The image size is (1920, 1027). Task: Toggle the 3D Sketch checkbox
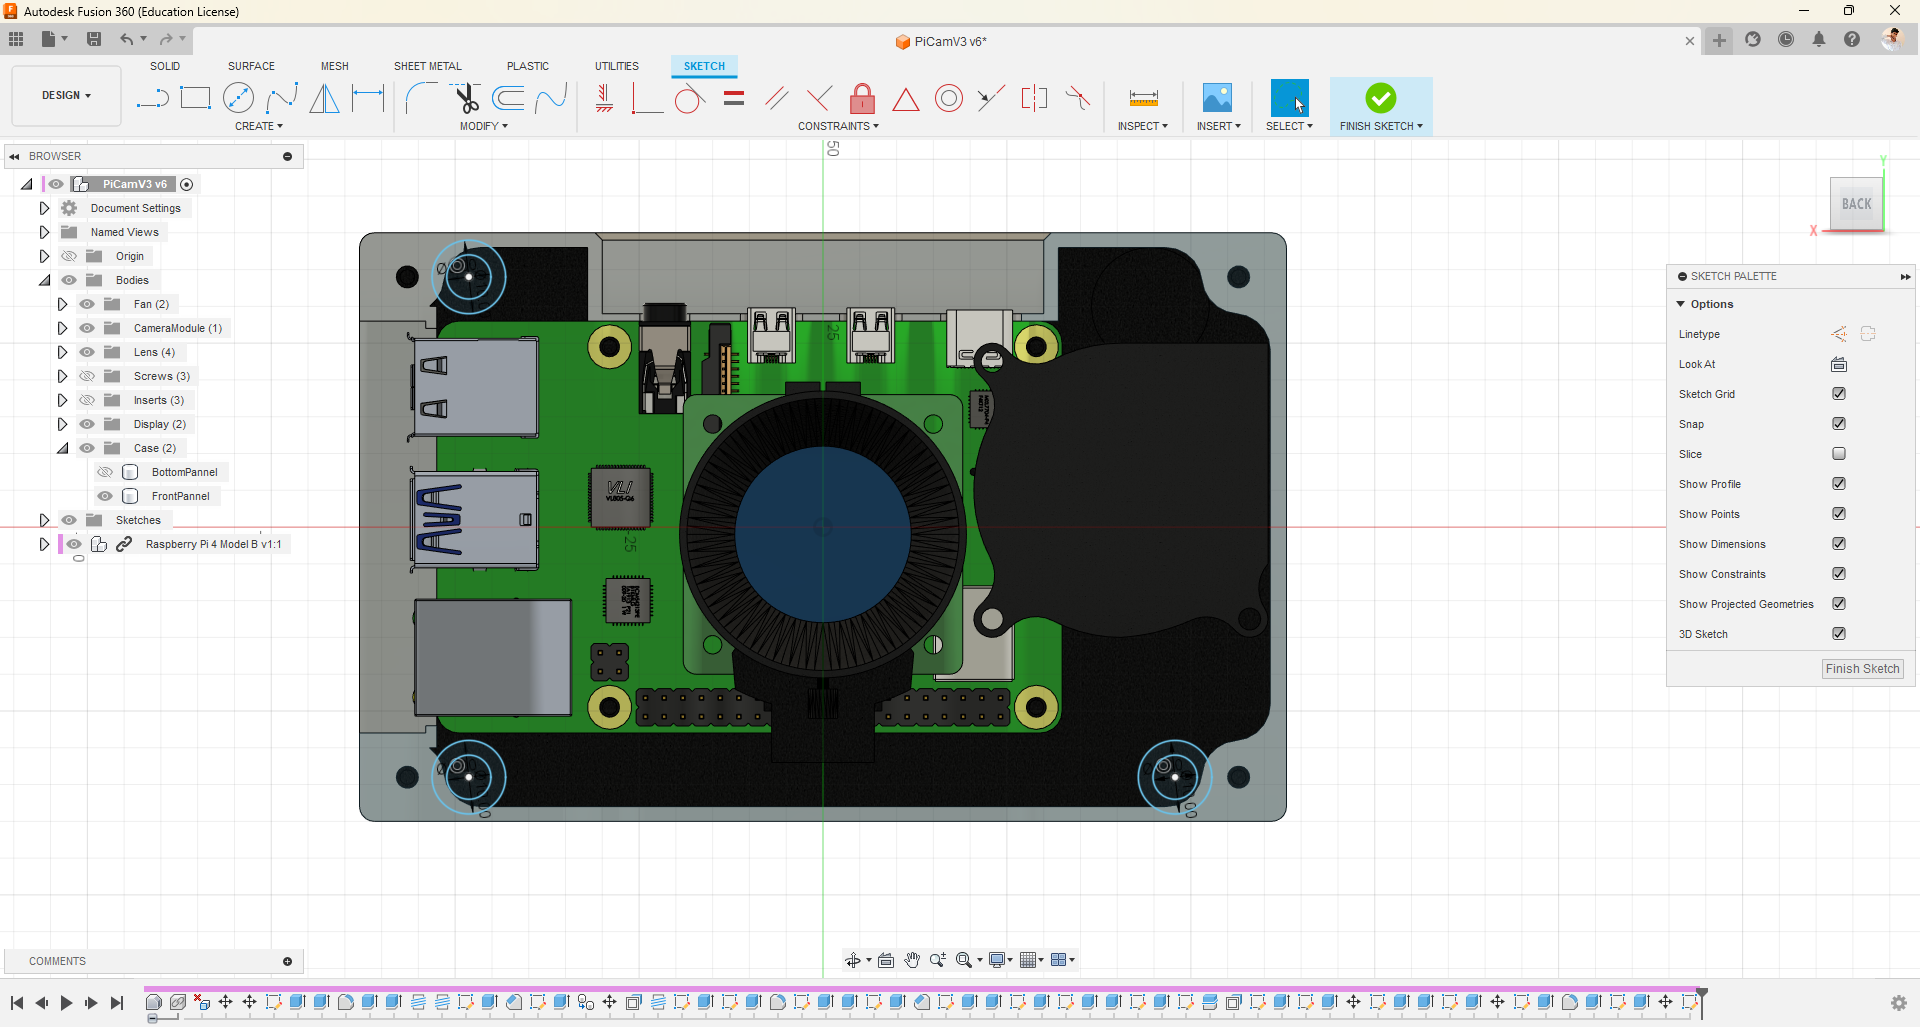(1839, 634)
